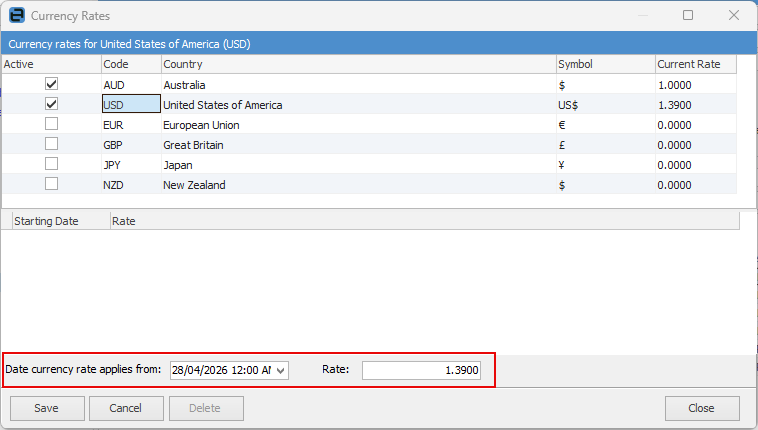758x430 pixels.
Task: Click the ¥ symbol cell
Action: coord(606,165)
